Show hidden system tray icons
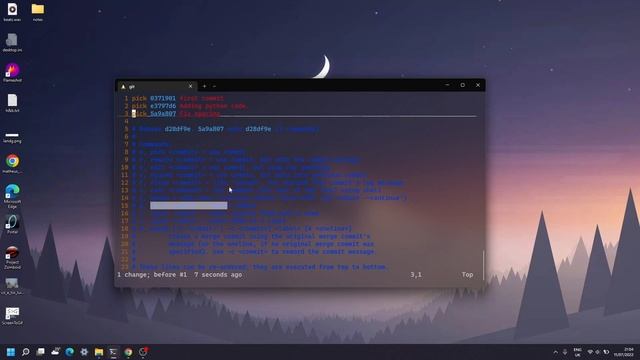The width and height of the screenshot is (640, 360). pos(556,352)
